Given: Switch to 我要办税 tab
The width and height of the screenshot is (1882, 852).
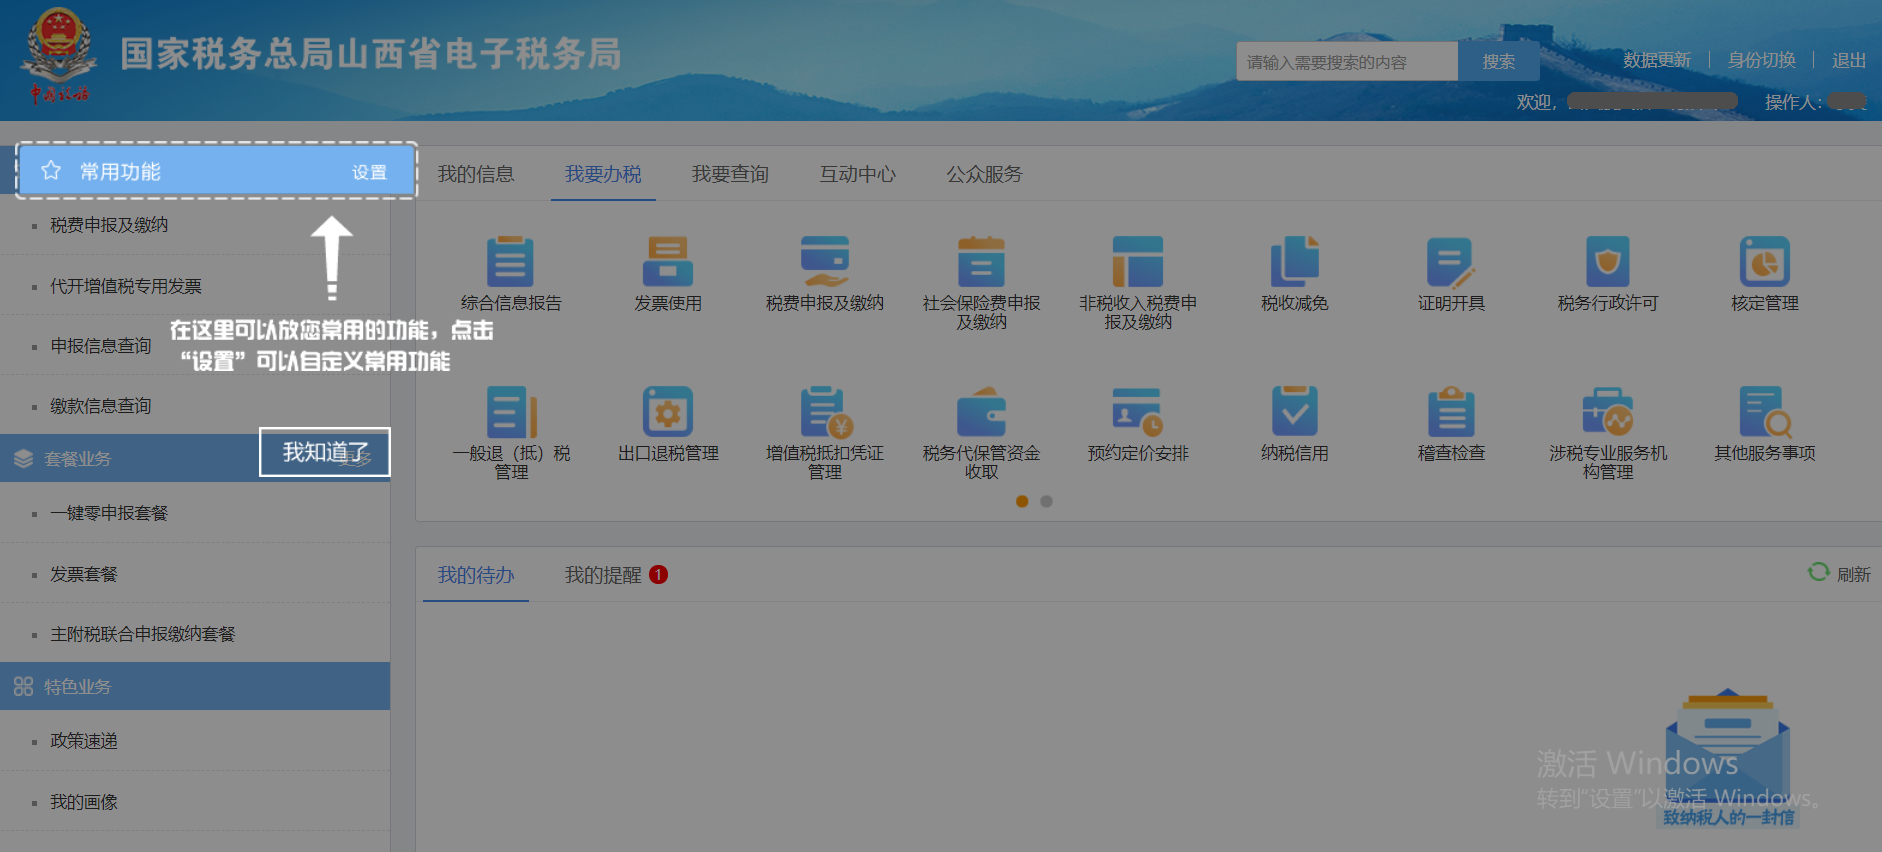Looking at the screenshot, I should pyautogui.click(x=603, y=174).
